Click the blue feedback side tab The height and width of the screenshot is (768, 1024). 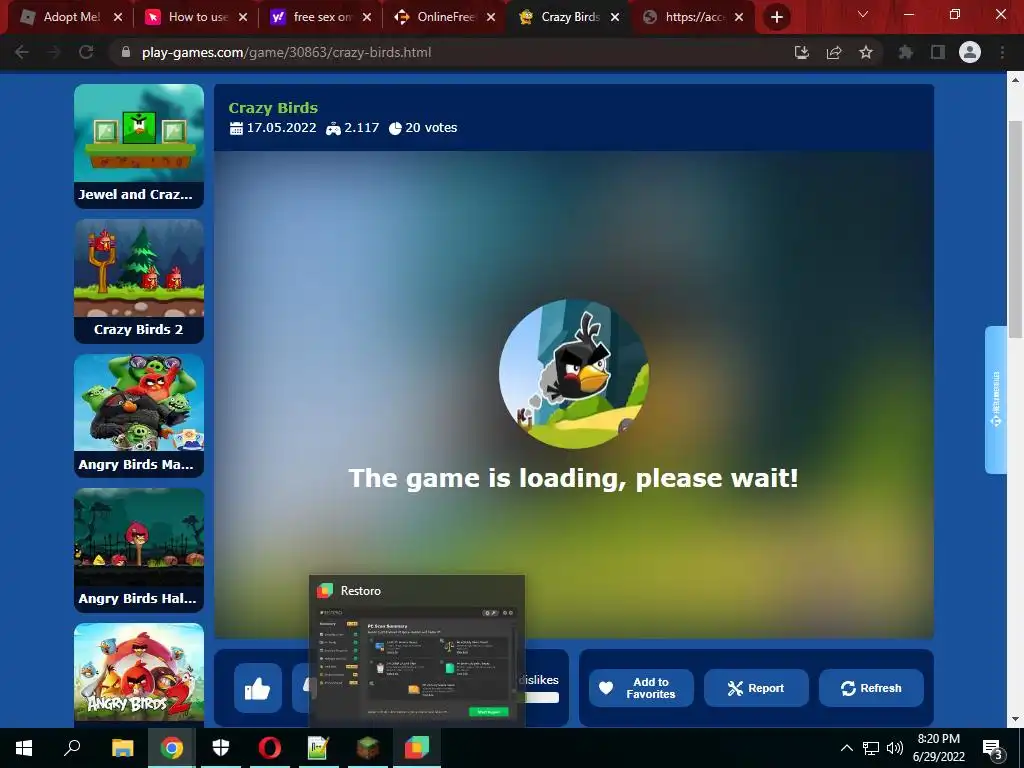point(995,400)
